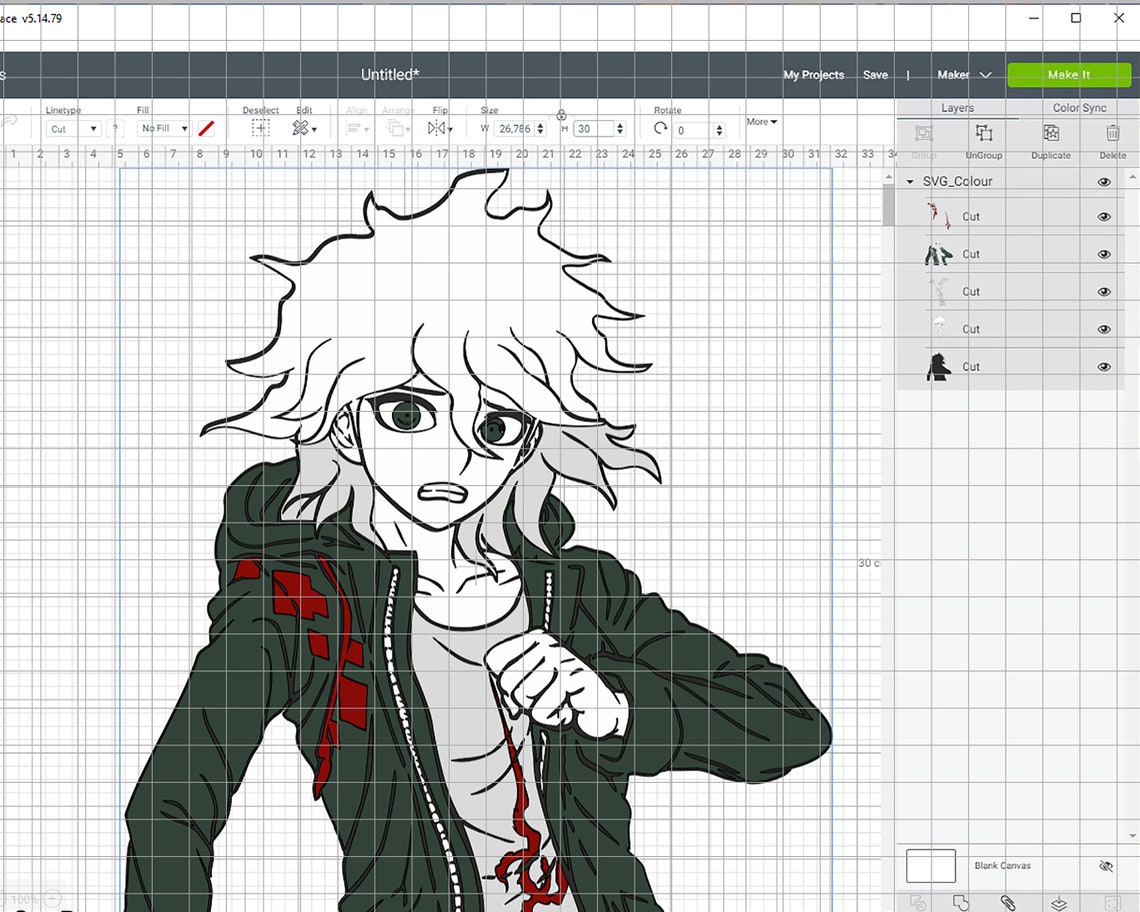Toggle visibility of the first Cut layer
1140x912 pixels.
click(1104, 217)
